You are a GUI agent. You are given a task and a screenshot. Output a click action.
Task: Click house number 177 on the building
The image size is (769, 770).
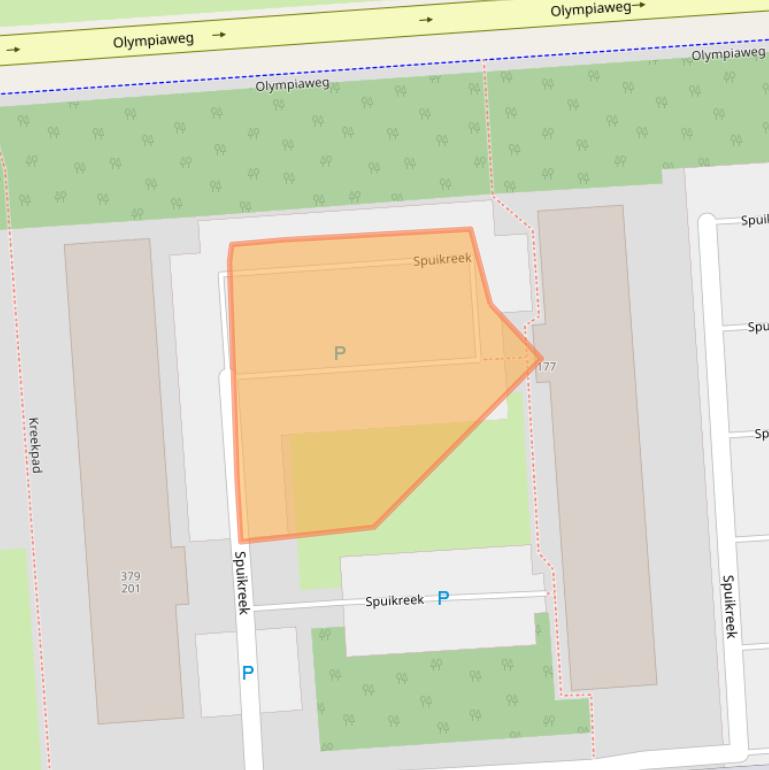tap(546, 367)
